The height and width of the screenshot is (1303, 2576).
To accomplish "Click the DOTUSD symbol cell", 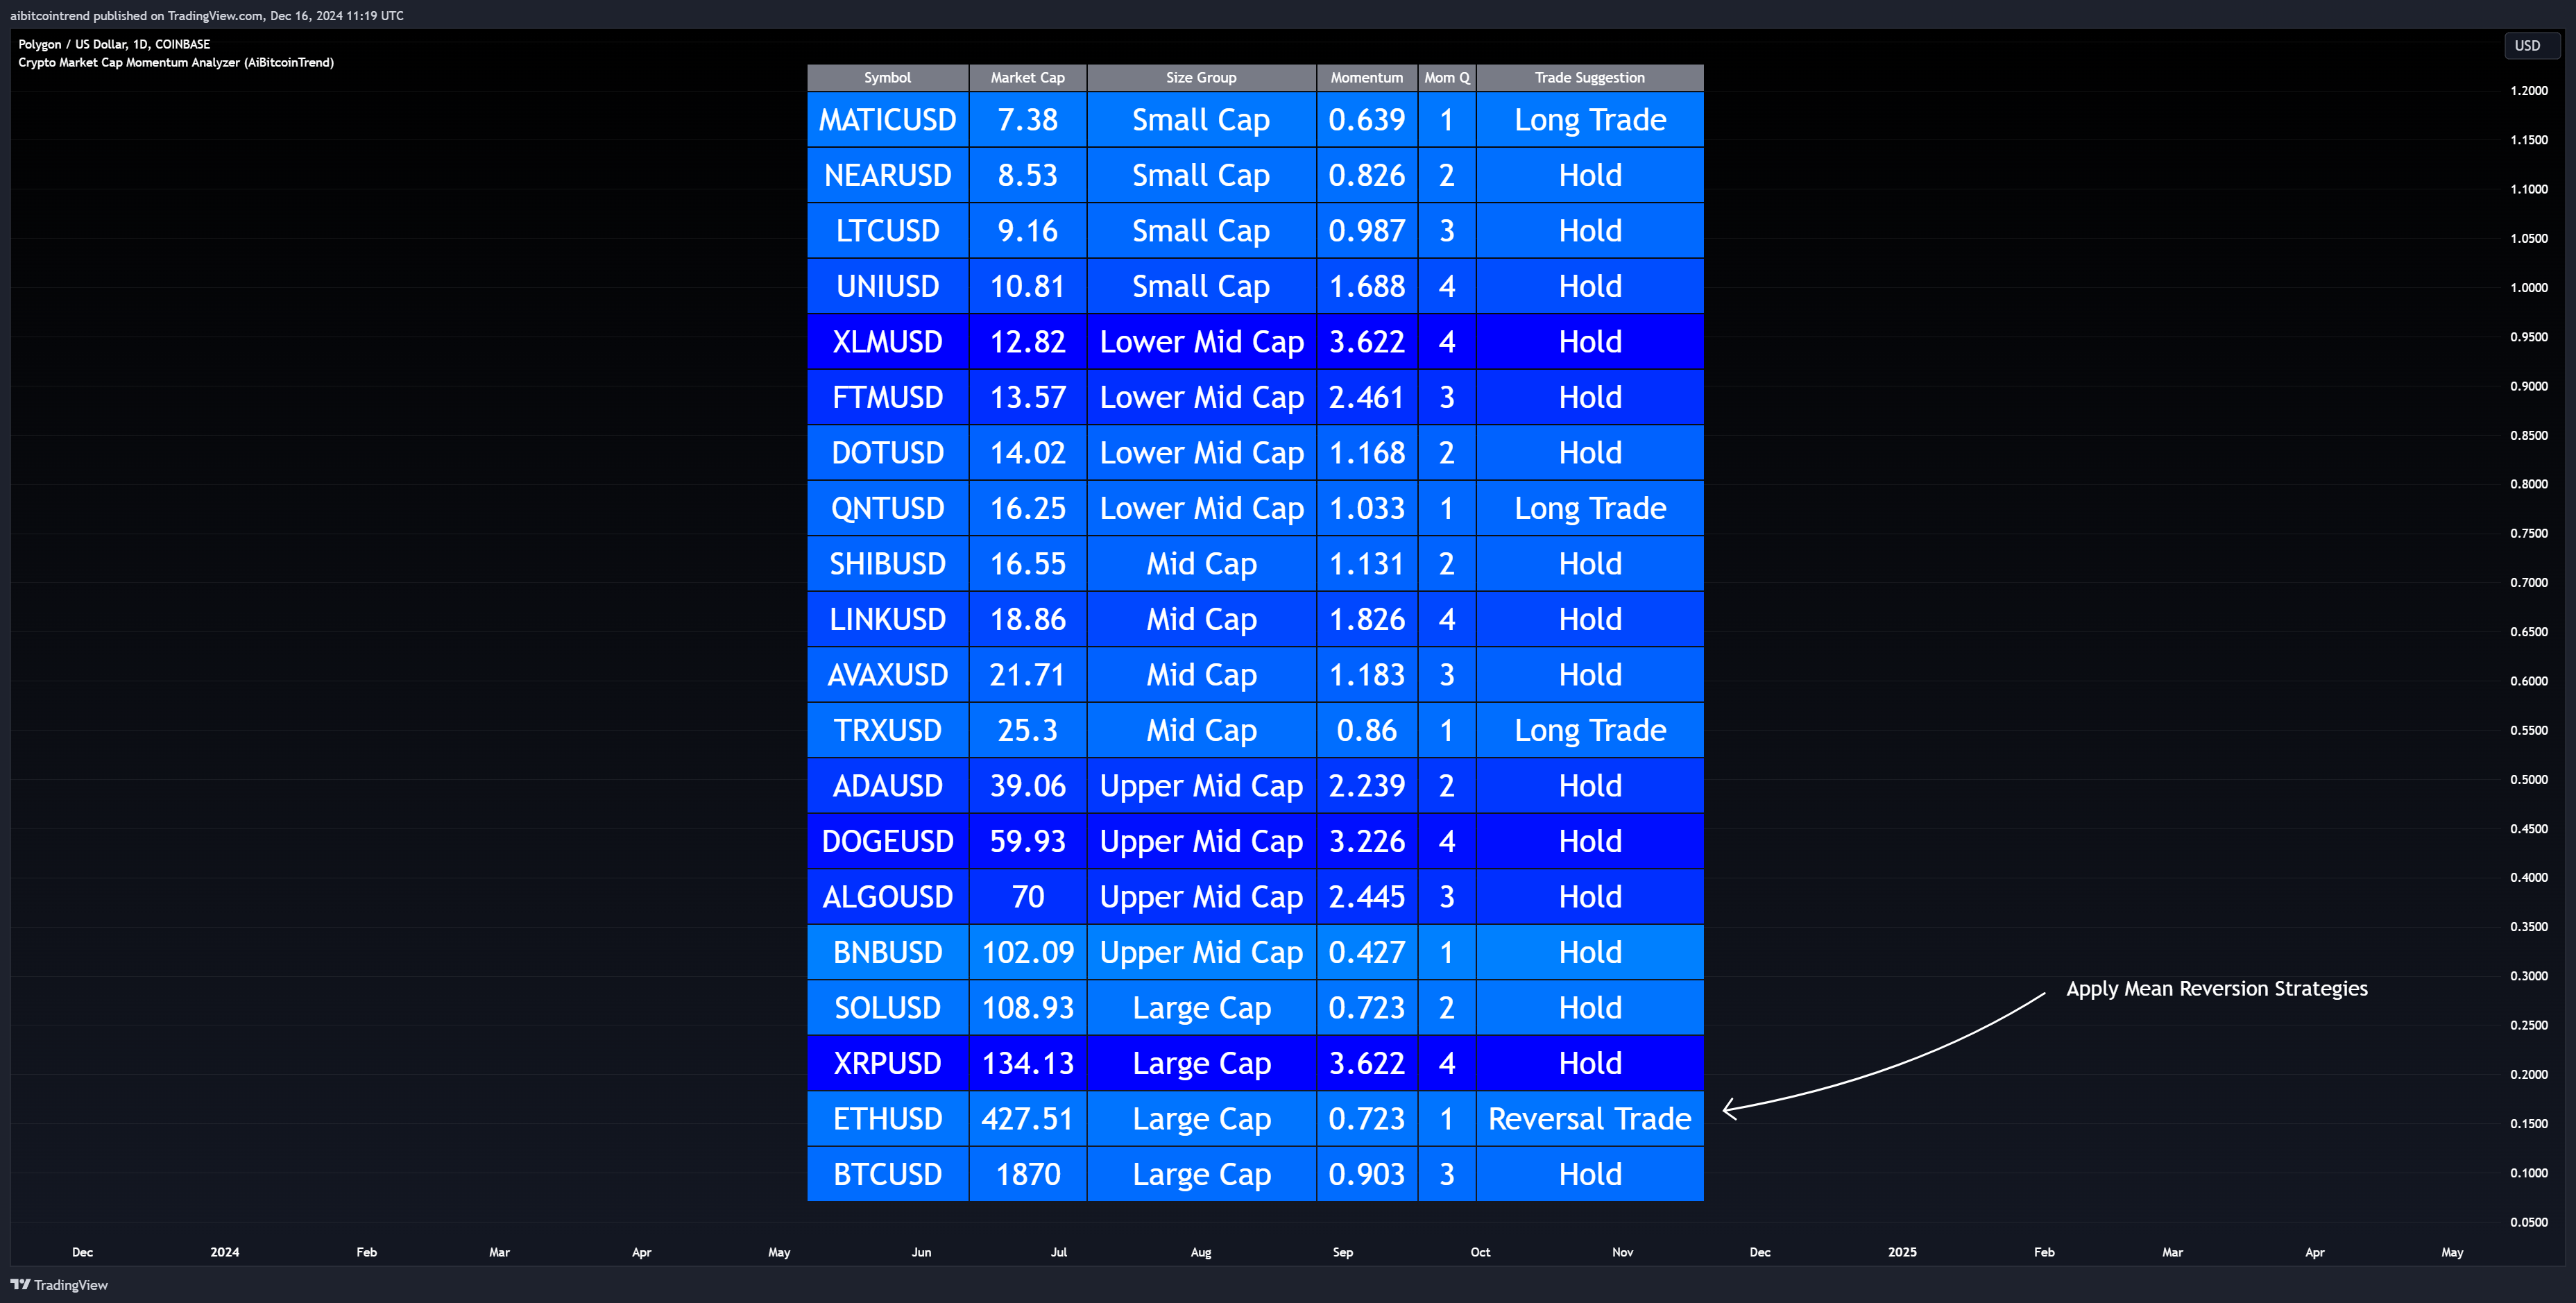I will tap(888, 453).
